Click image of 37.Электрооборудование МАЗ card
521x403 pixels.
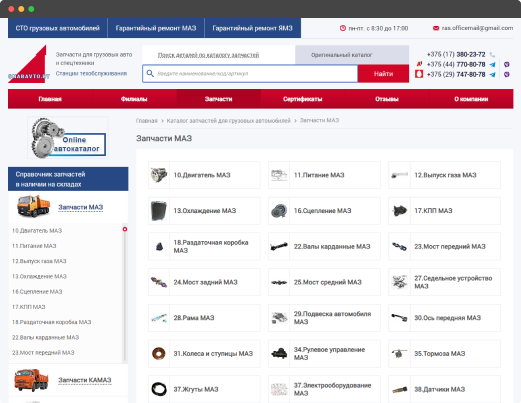[279, 389]
